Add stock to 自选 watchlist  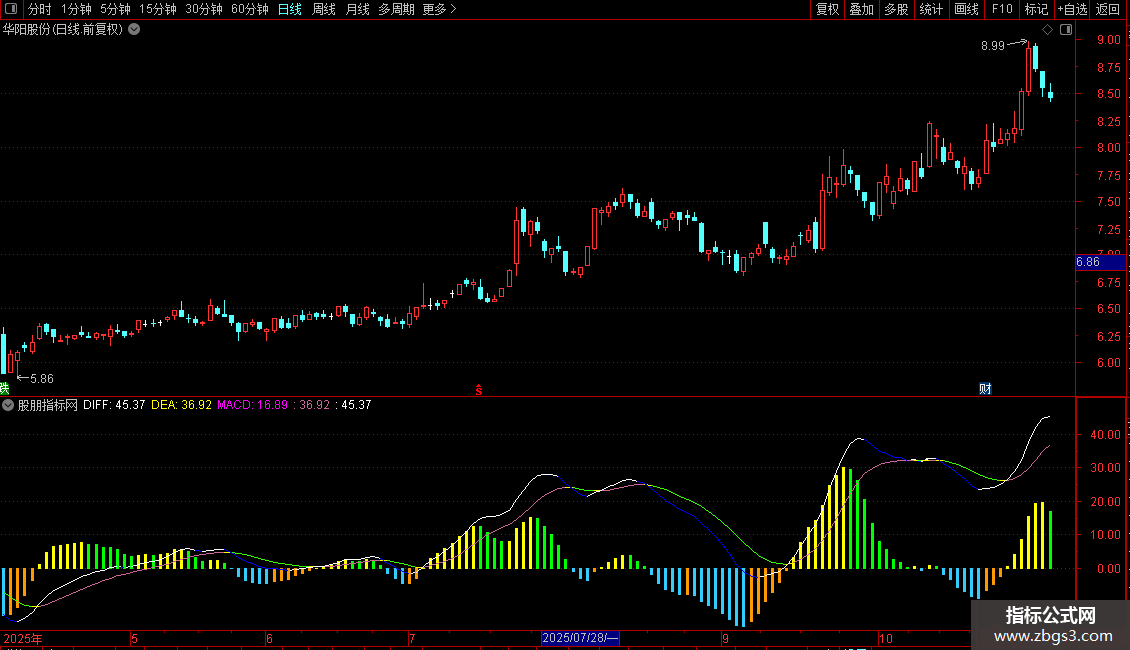click(x=1072, y=9)
